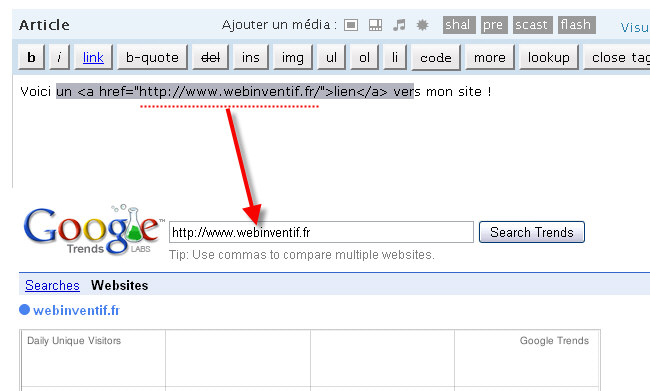Click the blue dot beside webinventif.fr
650x391 pixels.
click(x=24, y=310)
